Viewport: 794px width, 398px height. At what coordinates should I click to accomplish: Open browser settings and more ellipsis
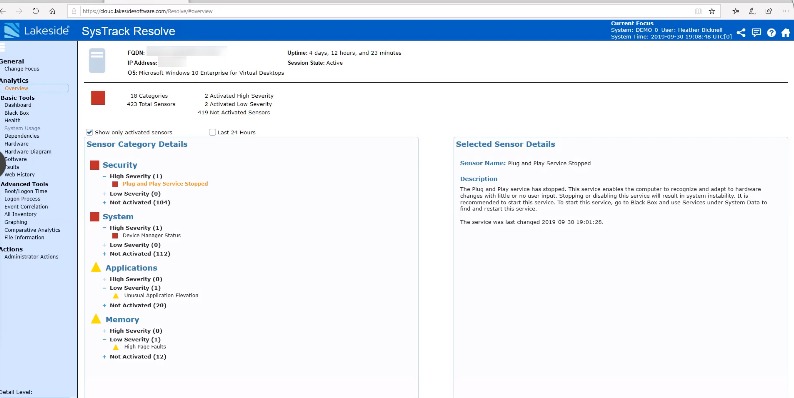click(786, 11)
